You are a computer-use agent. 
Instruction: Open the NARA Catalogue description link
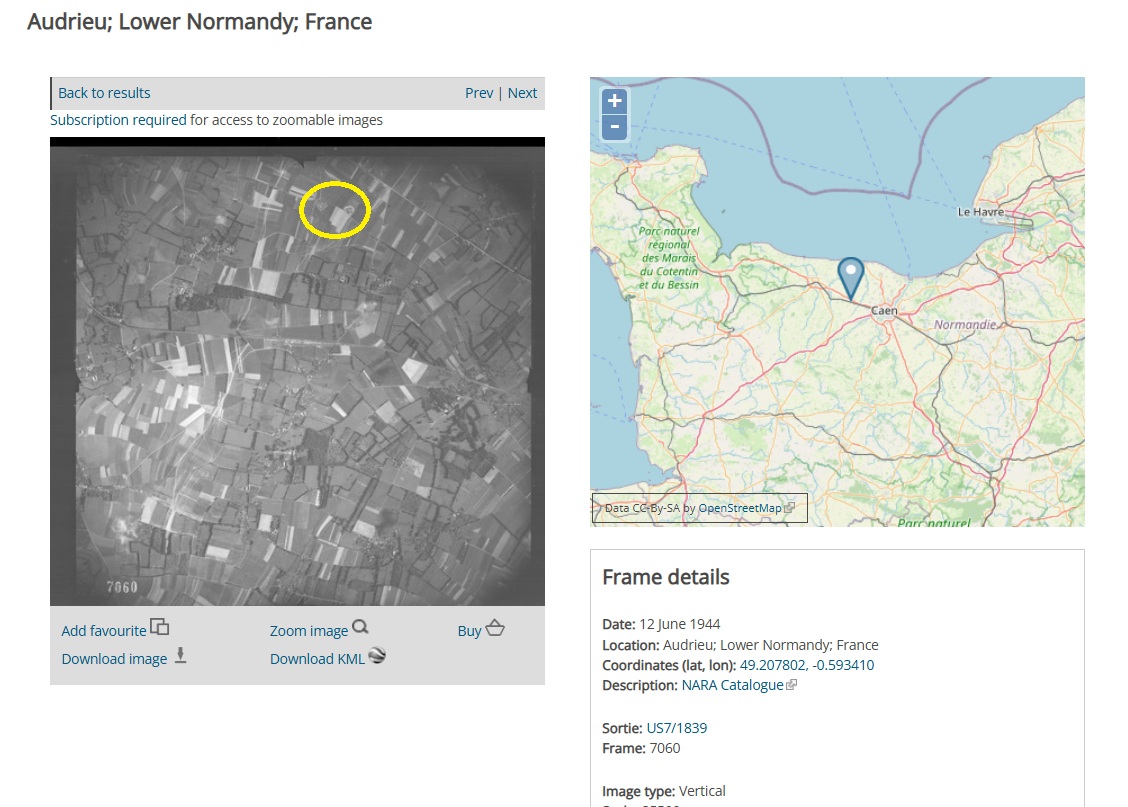732,686
